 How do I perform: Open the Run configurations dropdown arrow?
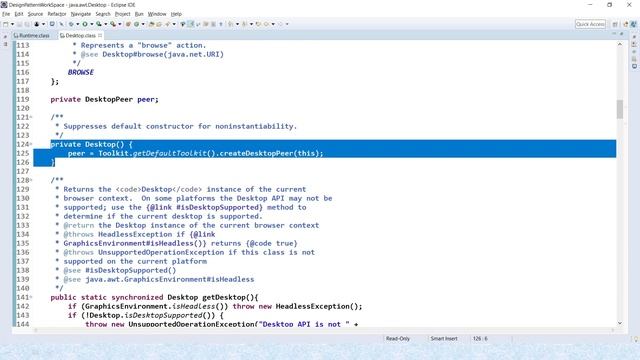click(x=91, y=24)
